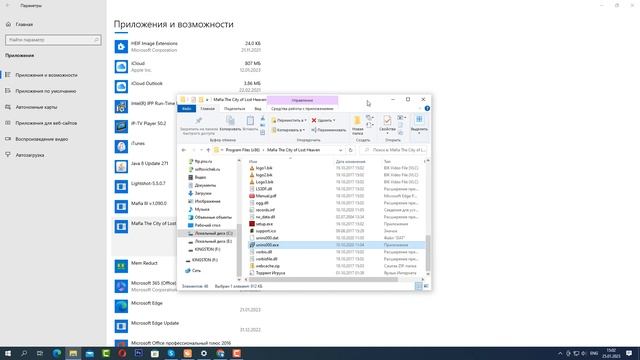Select setup.exe file
The height and width of the screenshot is (360, 640).
coord(264,224)
